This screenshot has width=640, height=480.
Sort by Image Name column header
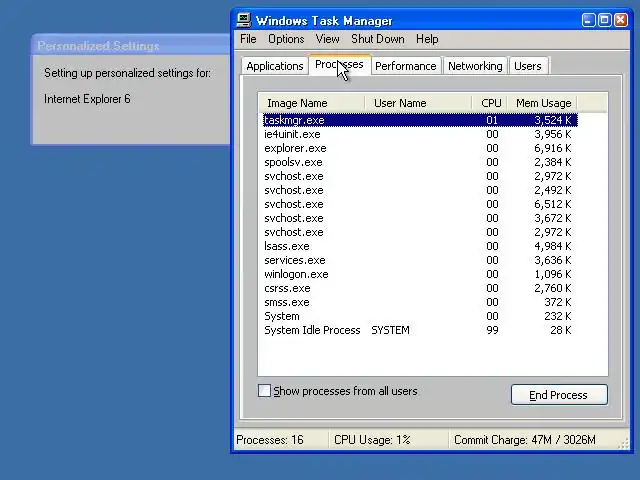click(312, 103)
